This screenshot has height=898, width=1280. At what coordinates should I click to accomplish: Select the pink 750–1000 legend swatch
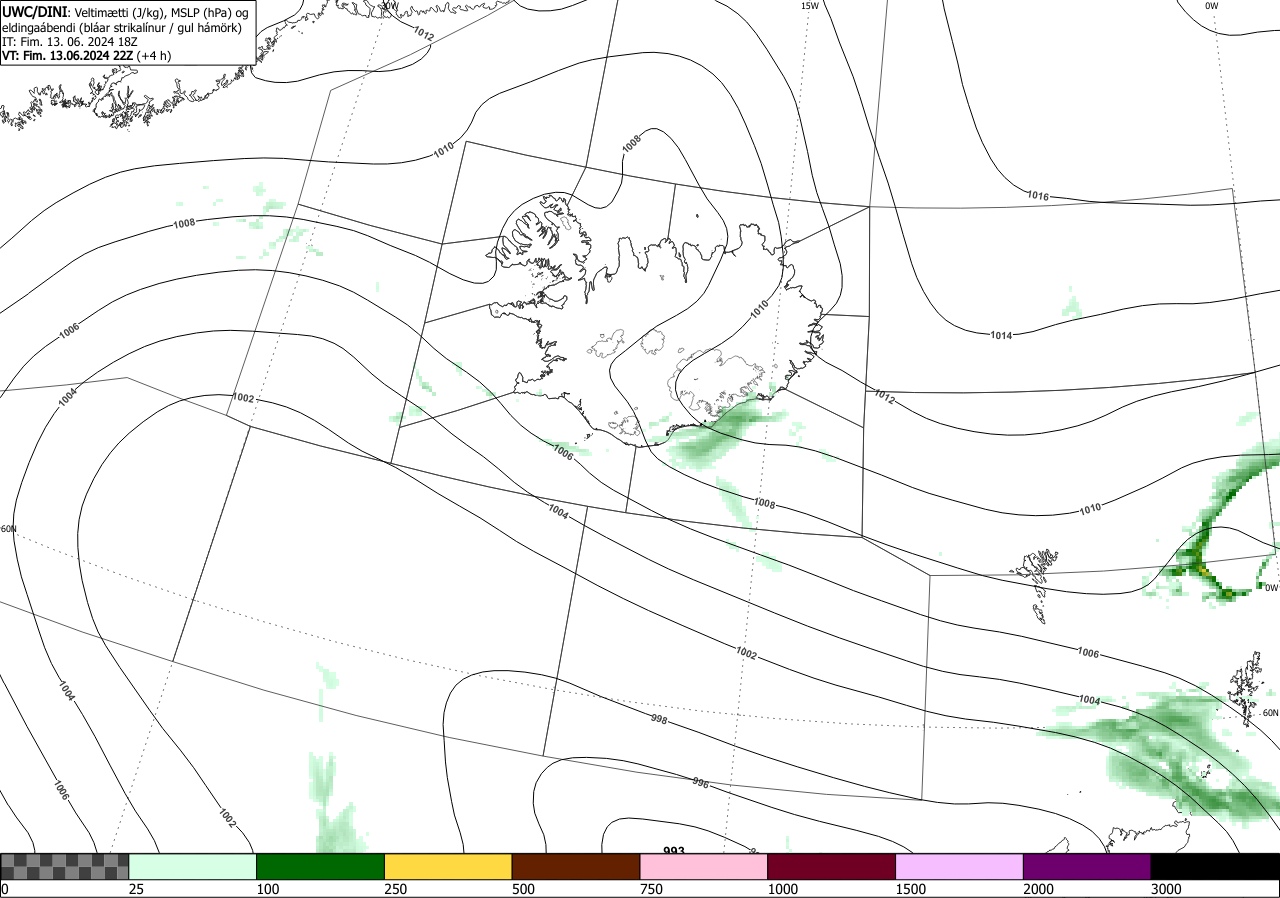pos(703,866)
